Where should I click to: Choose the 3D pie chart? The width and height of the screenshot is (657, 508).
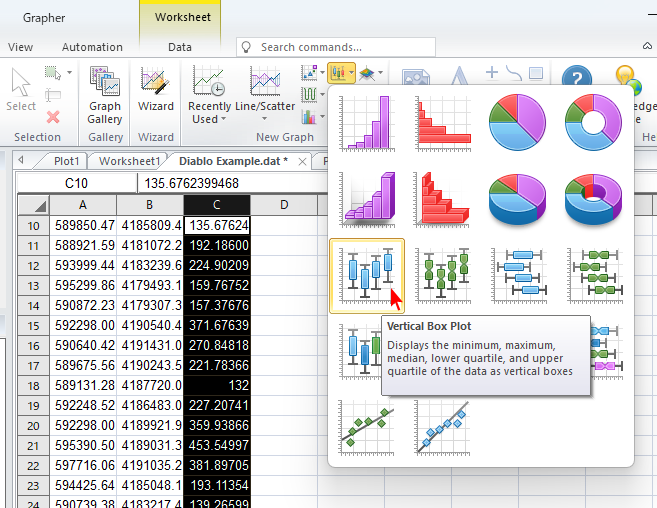[517, 197]
